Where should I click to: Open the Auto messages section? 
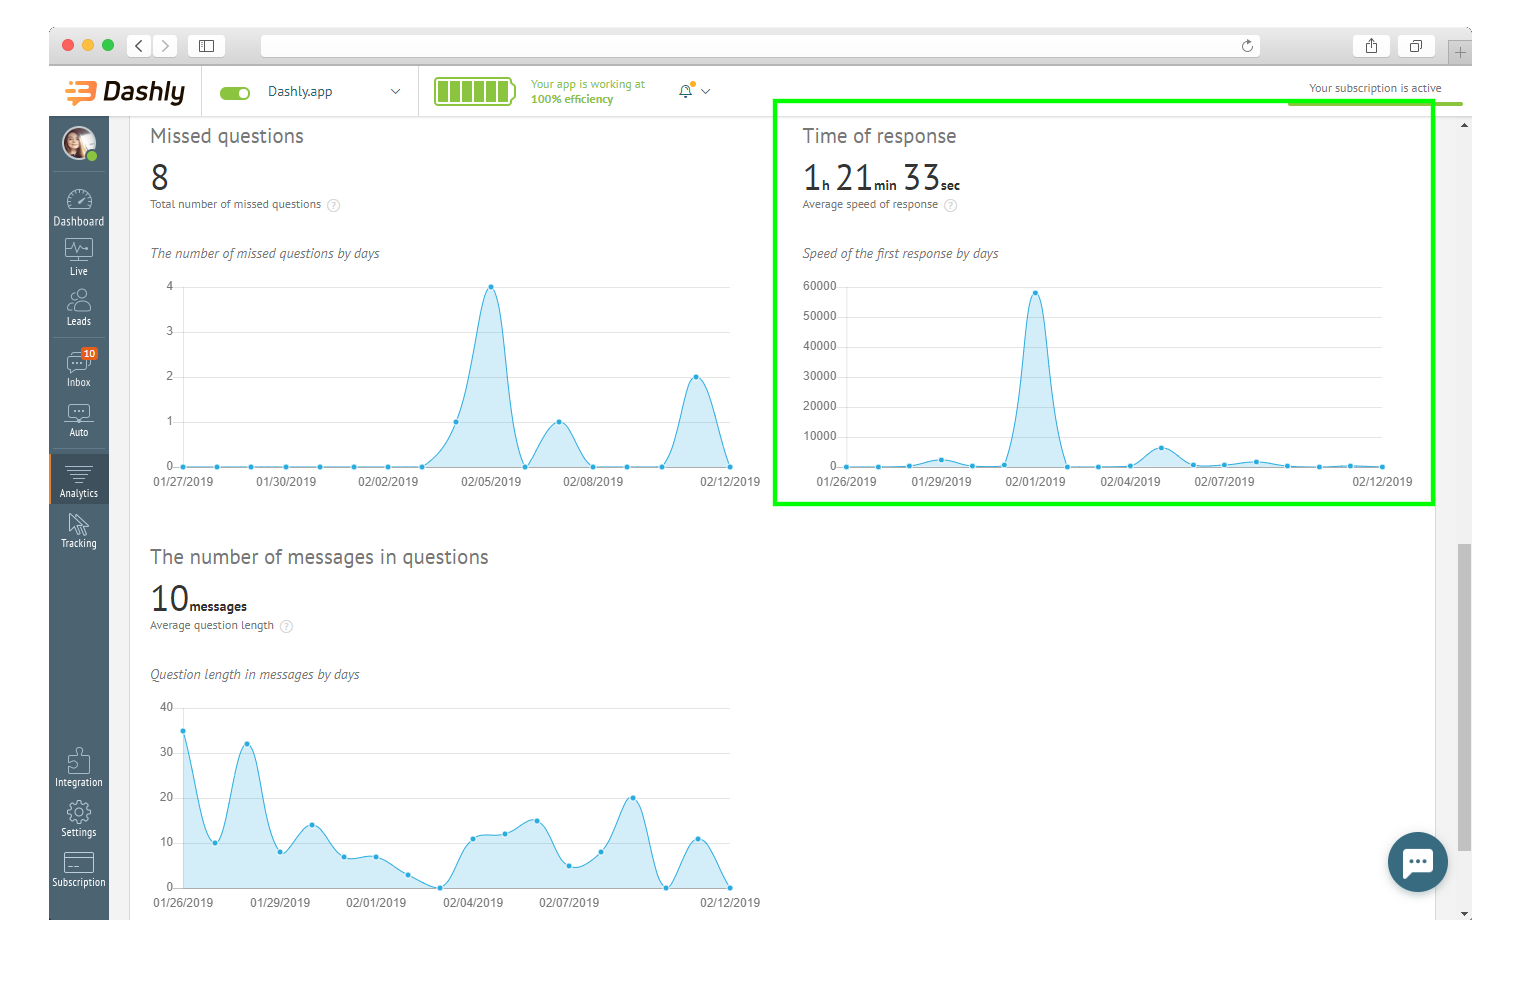tap(78, 418)
